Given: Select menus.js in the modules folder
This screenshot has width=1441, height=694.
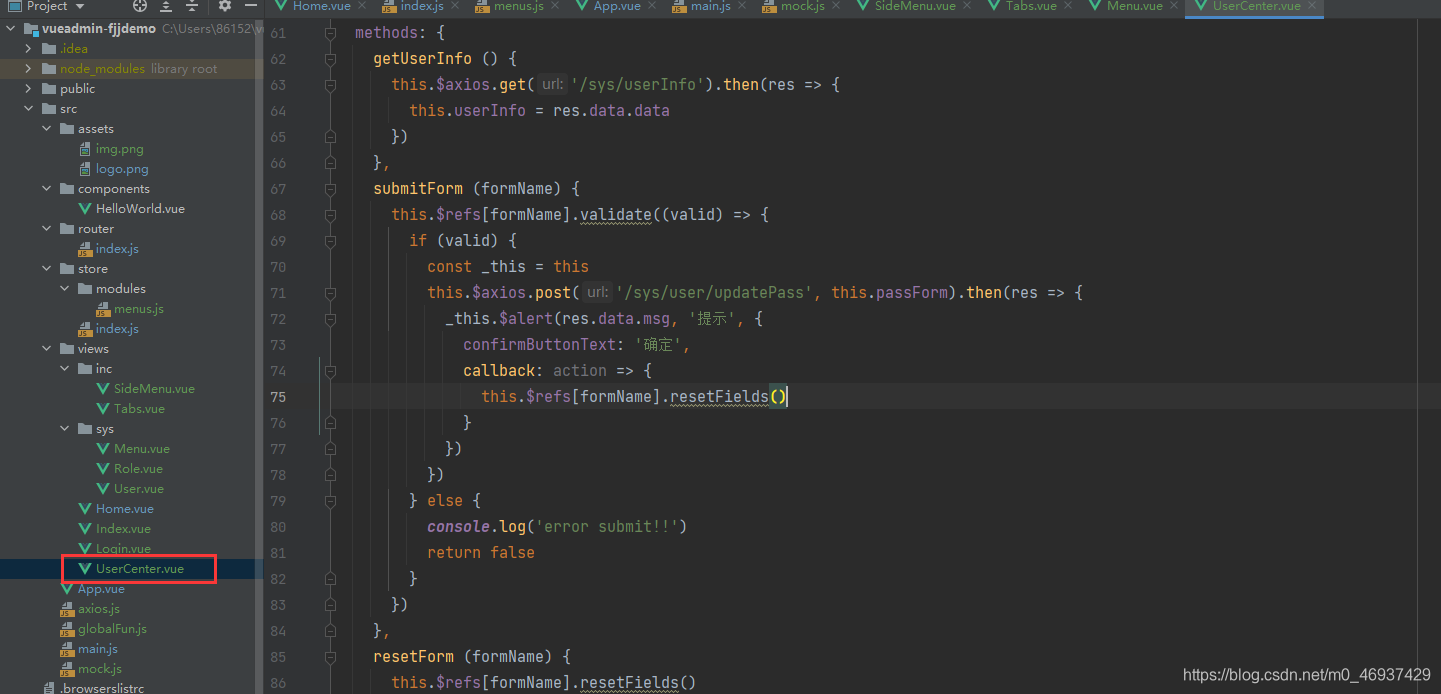Looking at the screenshot, I should click(x=138, y=309).
